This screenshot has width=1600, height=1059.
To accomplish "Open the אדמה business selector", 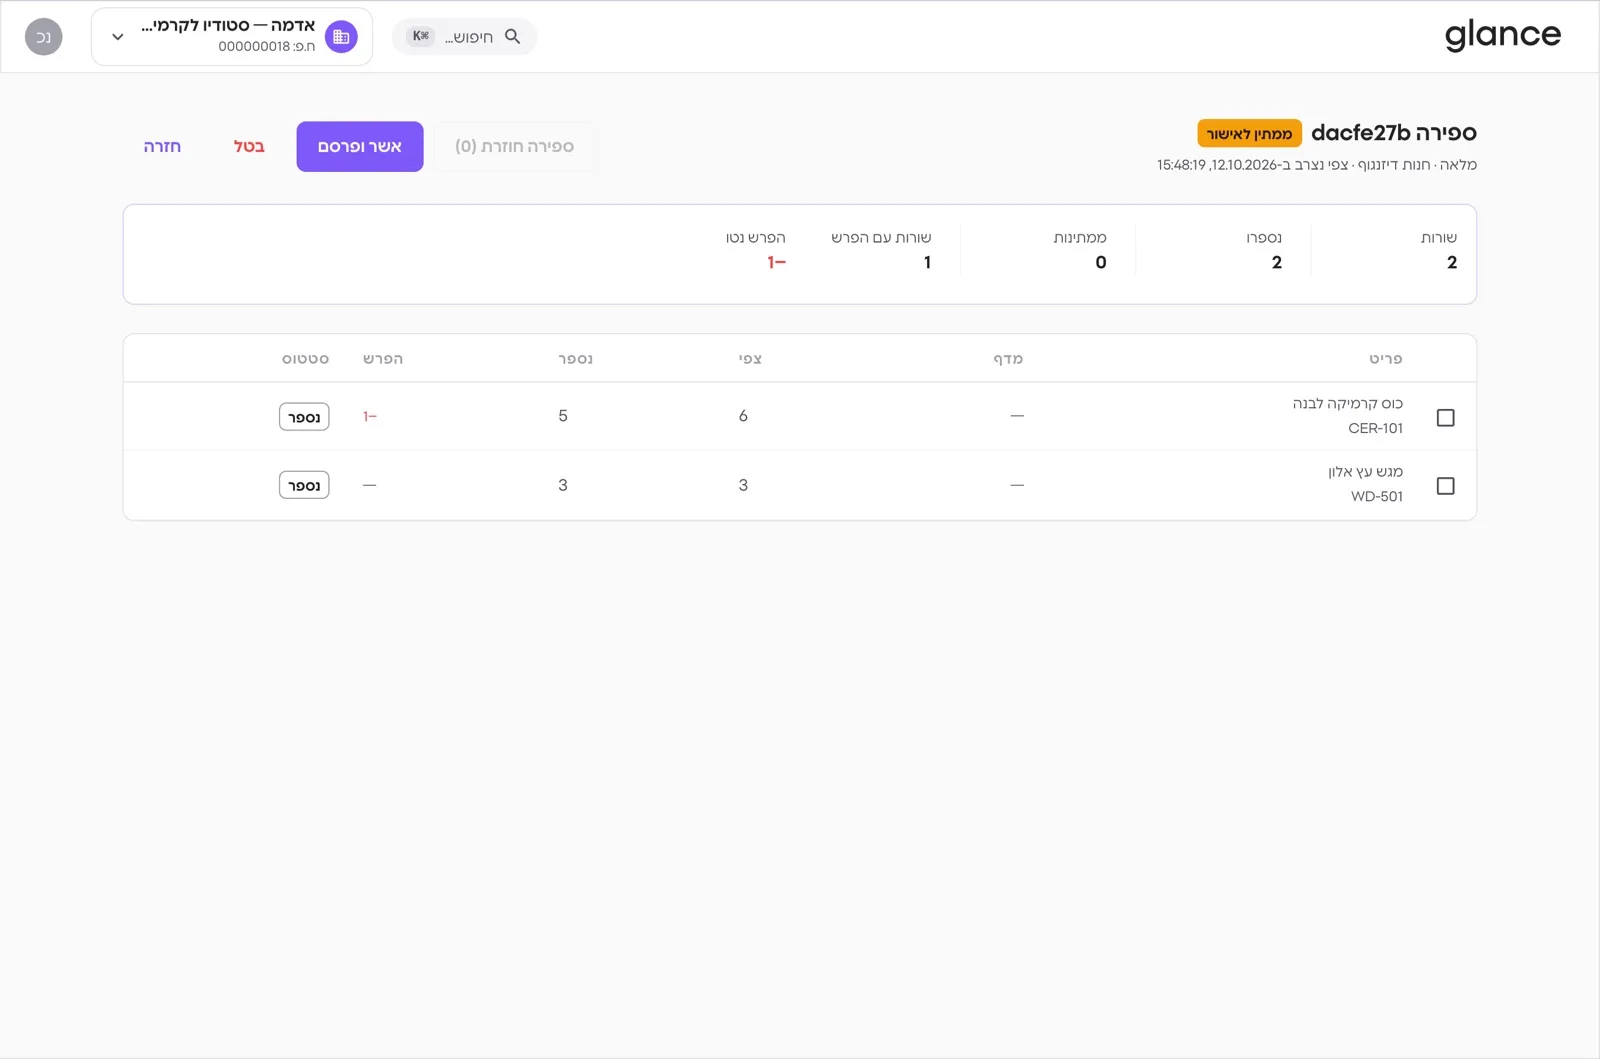I will pos(232,37).
